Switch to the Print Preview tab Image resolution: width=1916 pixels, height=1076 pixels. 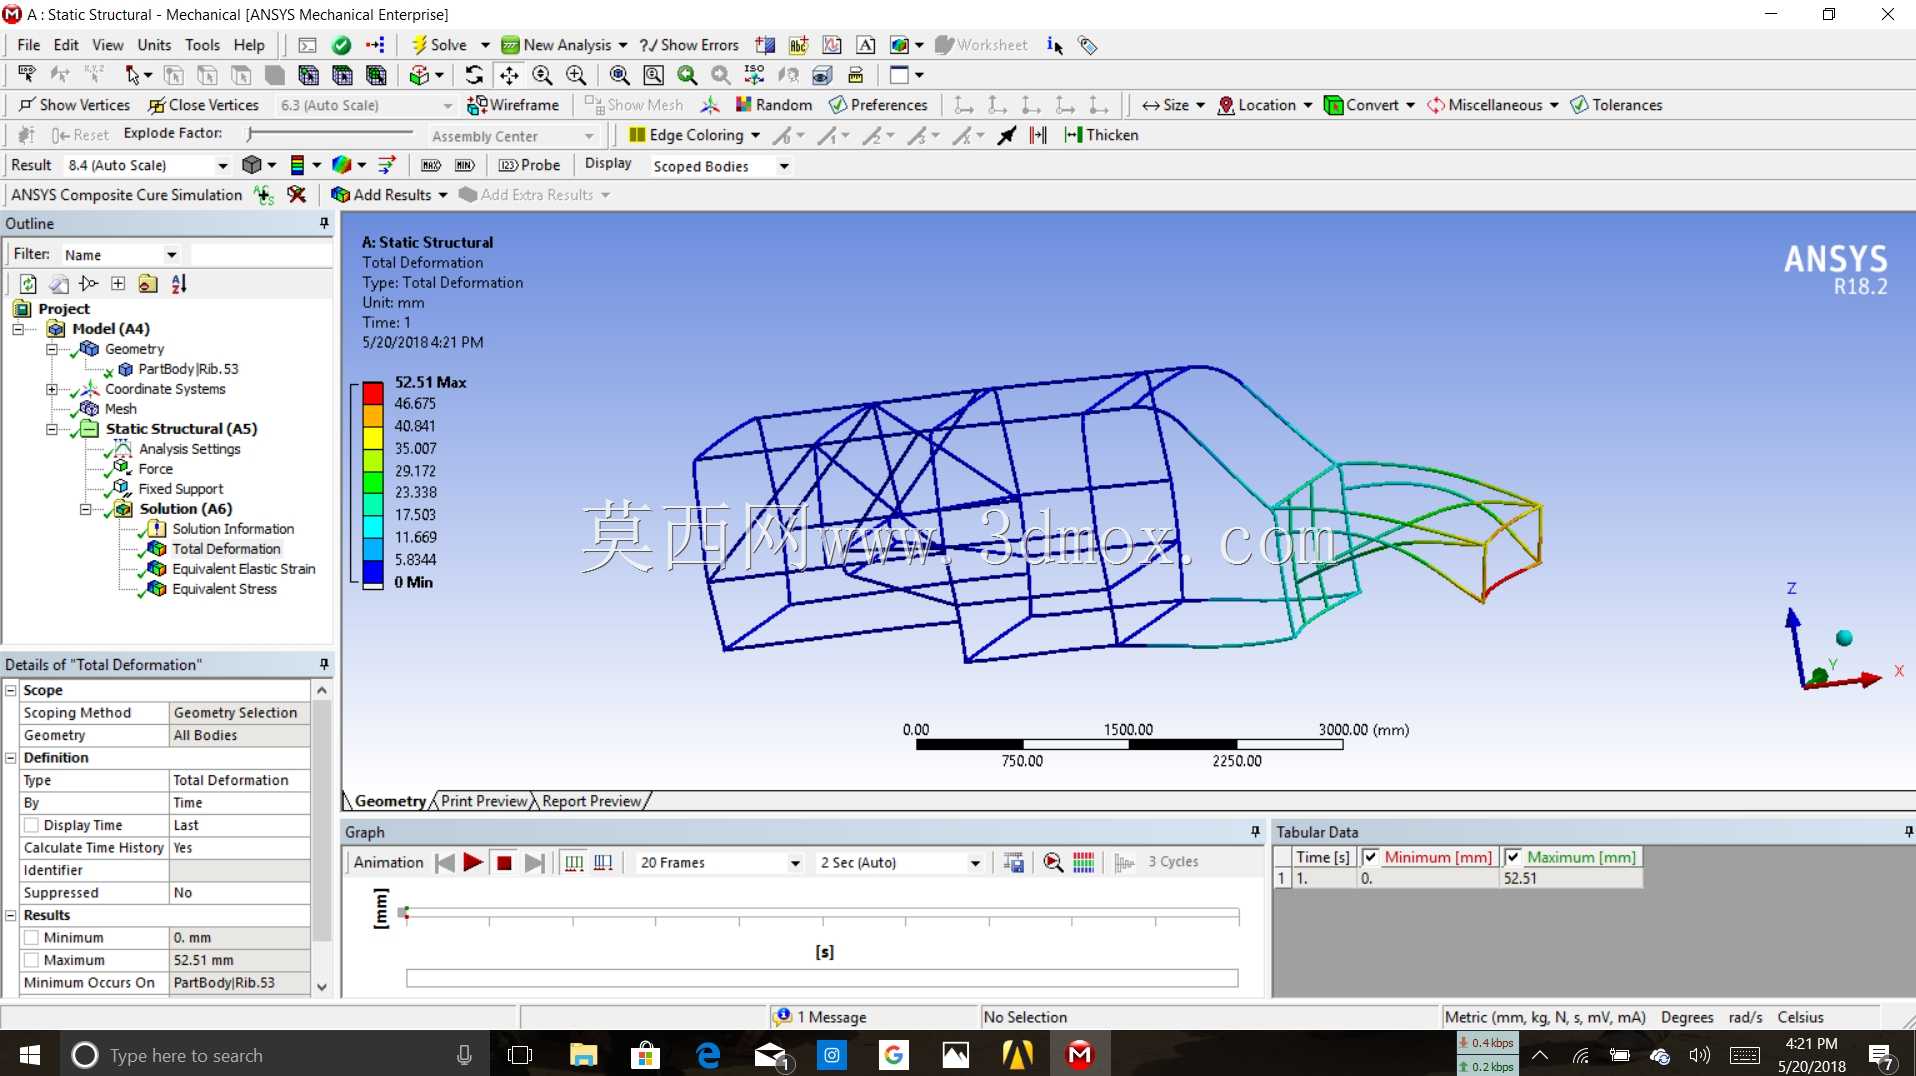(x=484, y=801)
